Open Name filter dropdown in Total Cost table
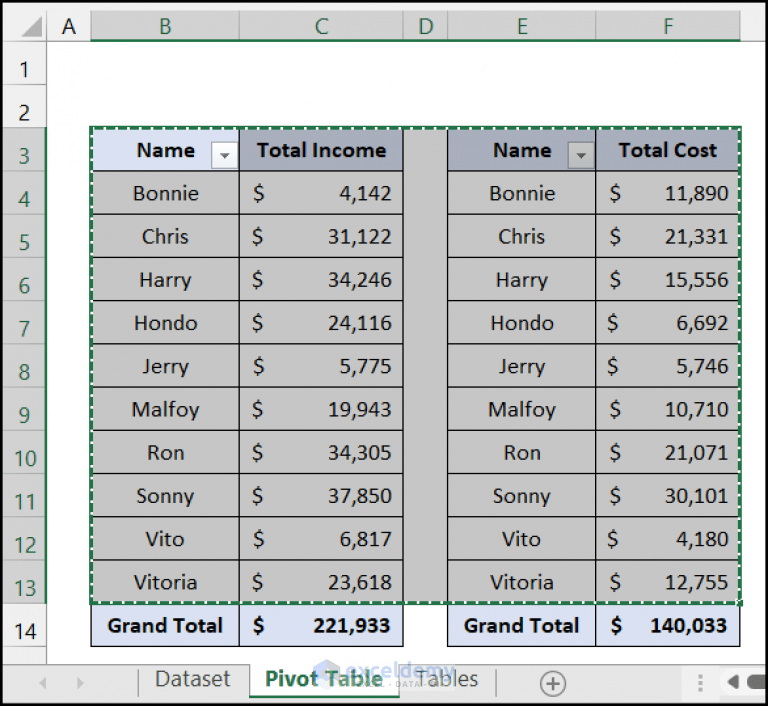Image resolution: width=768 pixels, height=706 pixels. pyautogui.click(x=581, y=155)
